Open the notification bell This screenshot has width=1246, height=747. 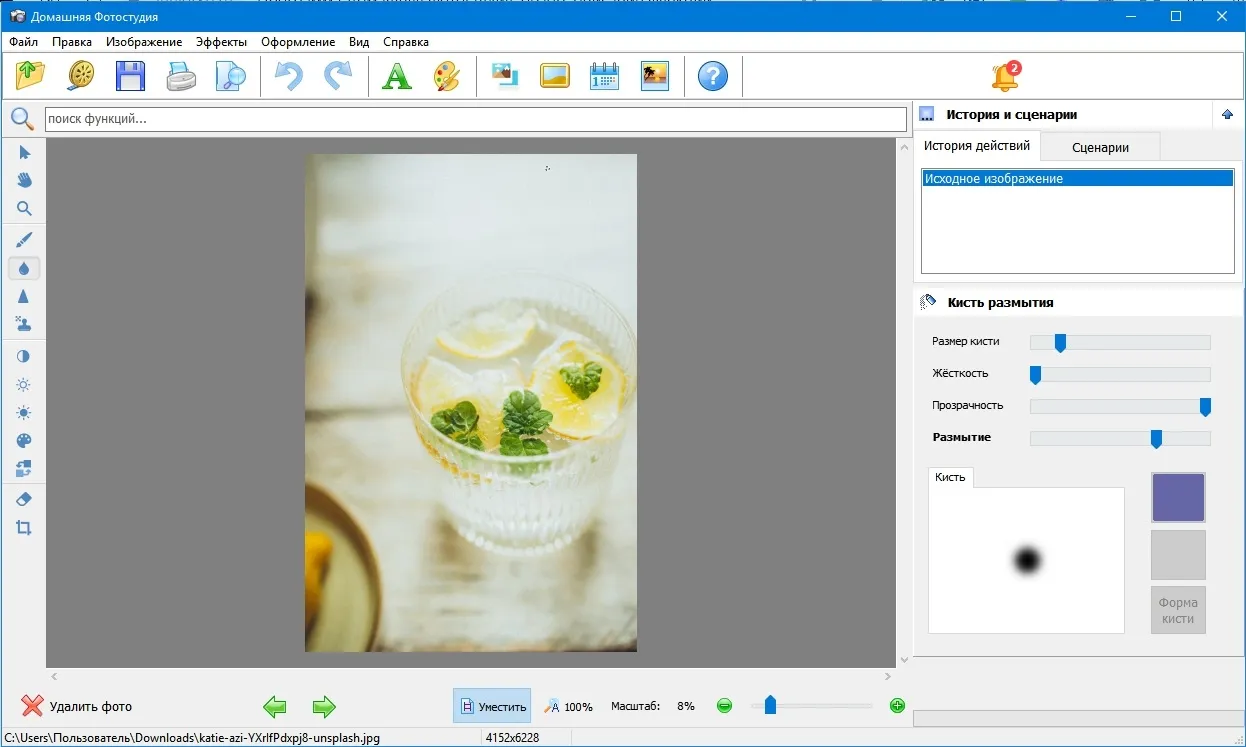point(1004,76)
